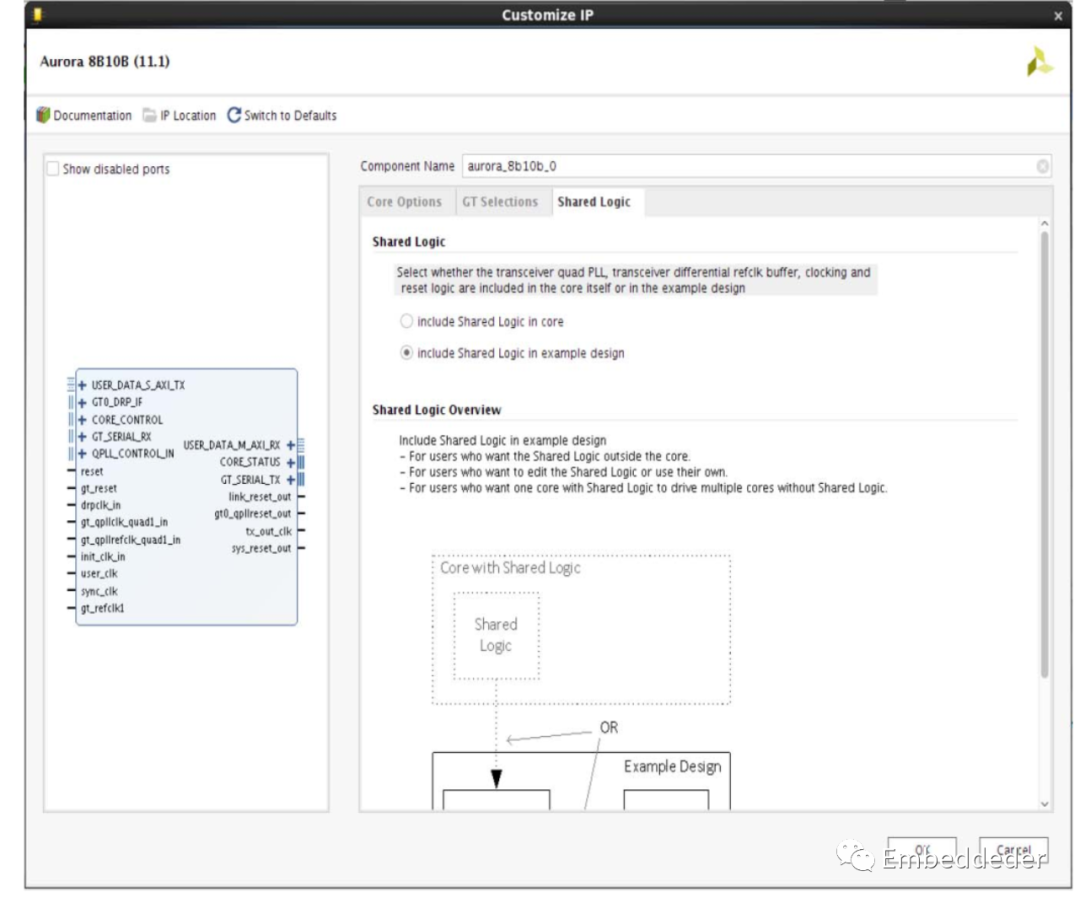This screenshot has height=903, width=1080.
Task: Click the gt_qpllrefclk_quad1_in port label
Action: pyautogui.click(x=130, y=540)
